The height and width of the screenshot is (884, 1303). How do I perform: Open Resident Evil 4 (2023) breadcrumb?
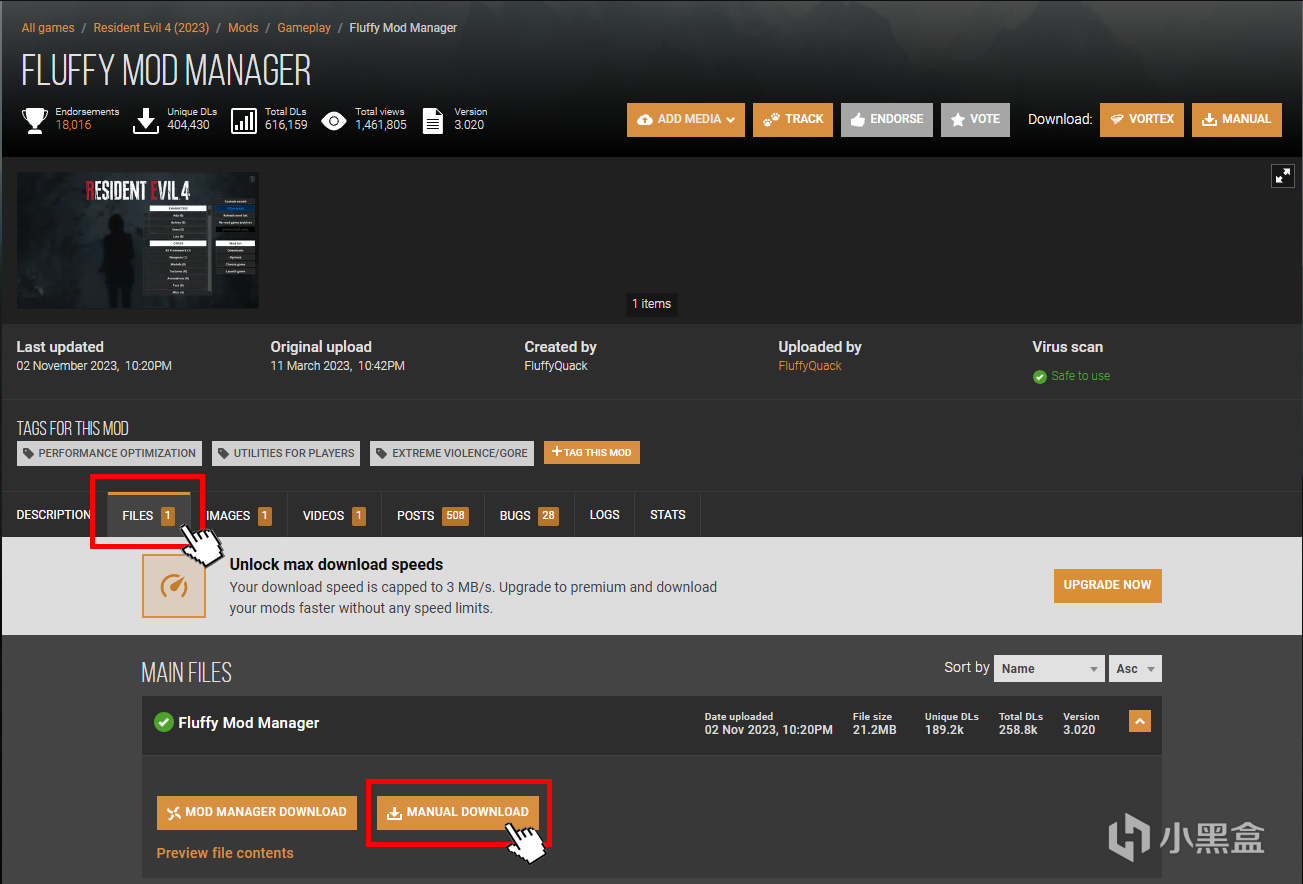pyautogui.click(x=151, y=28)
